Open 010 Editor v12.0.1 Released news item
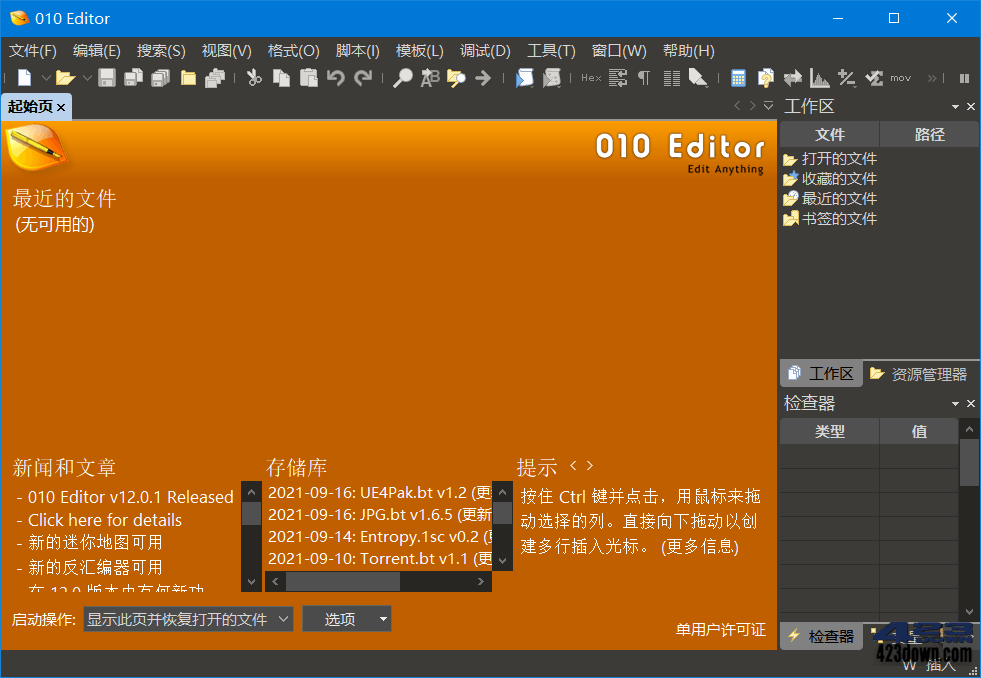Screen dimensions: 981x678 (129, 496)
